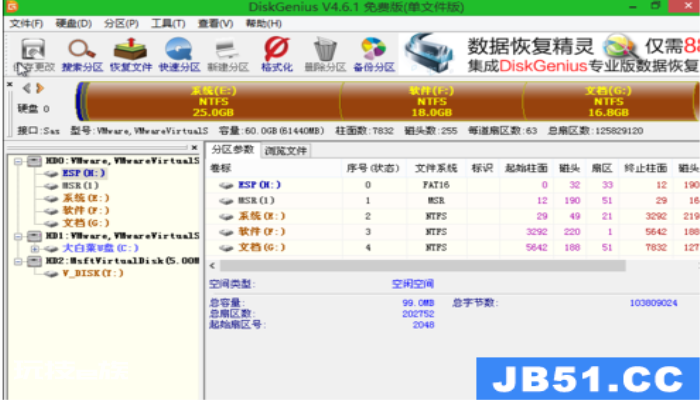Select the 系统(E:) row label in partition table
This screenshot has height=400, width=700.
click(262, 217)
